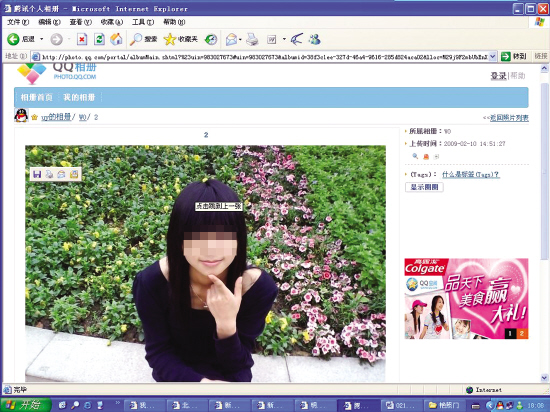Viewport: 550px width, 412px height.
Task: Expand the Mail button dropdown arrow
Action: [x=240, y=39]
